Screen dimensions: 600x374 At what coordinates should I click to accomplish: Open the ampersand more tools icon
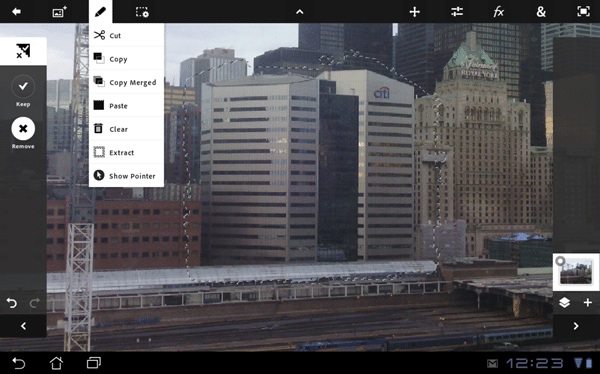pos(541,12)
